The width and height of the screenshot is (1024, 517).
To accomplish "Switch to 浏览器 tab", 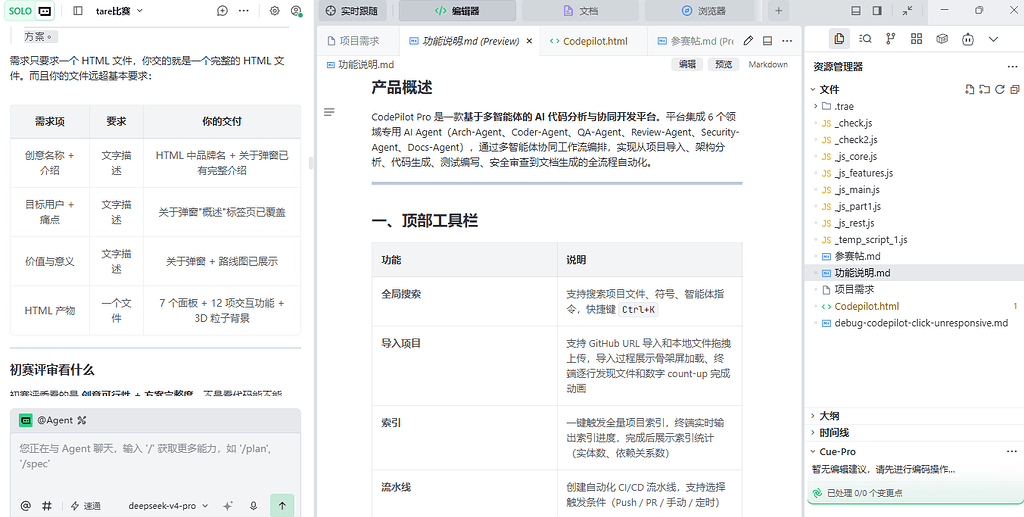I will click(703, 10).
